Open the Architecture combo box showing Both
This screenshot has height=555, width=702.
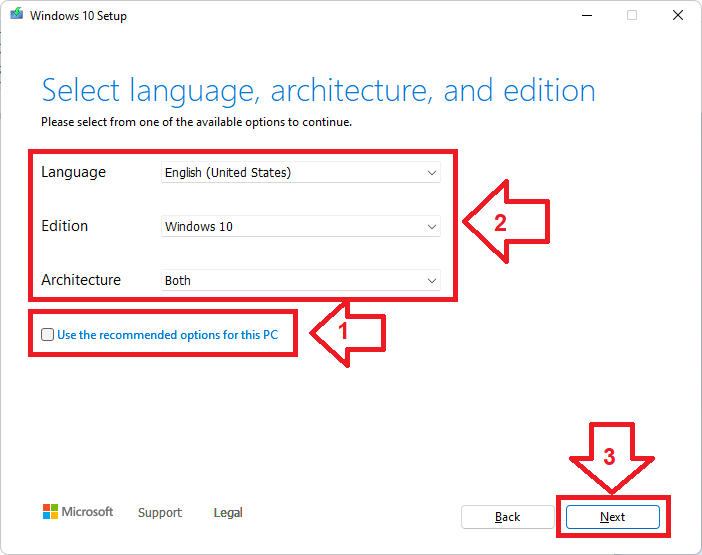pos(301,280)
